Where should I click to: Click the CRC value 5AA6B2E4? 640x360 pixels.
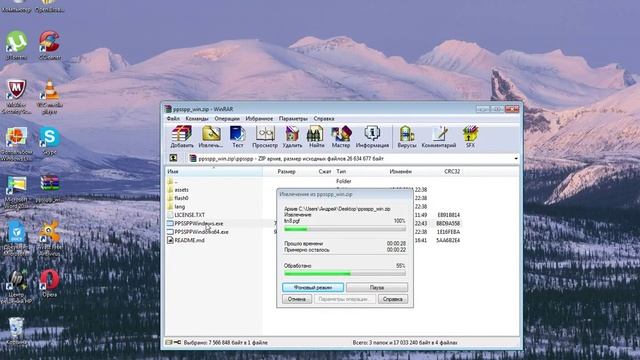449,240
